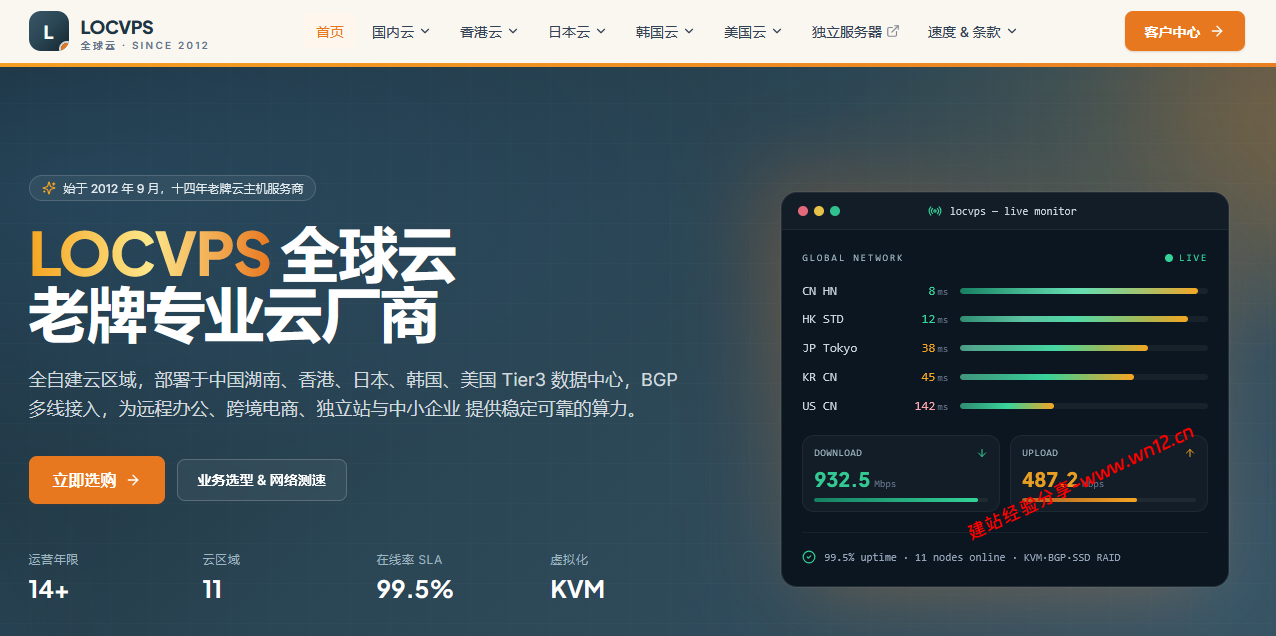Open the 香港云 menu
The width and height of the screenshot is (1276, 636).
coord(489,32)
